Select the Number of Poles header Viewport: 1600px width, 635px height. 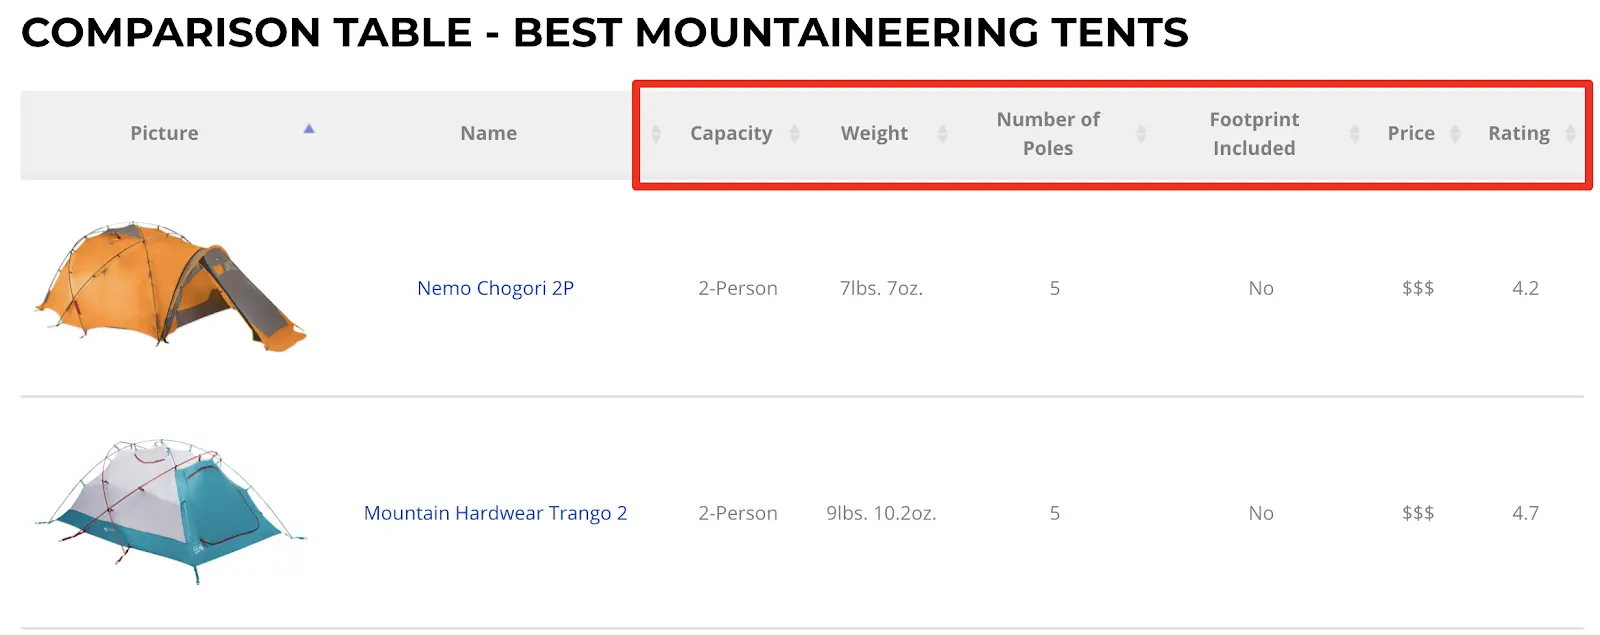pos(1048,133)
